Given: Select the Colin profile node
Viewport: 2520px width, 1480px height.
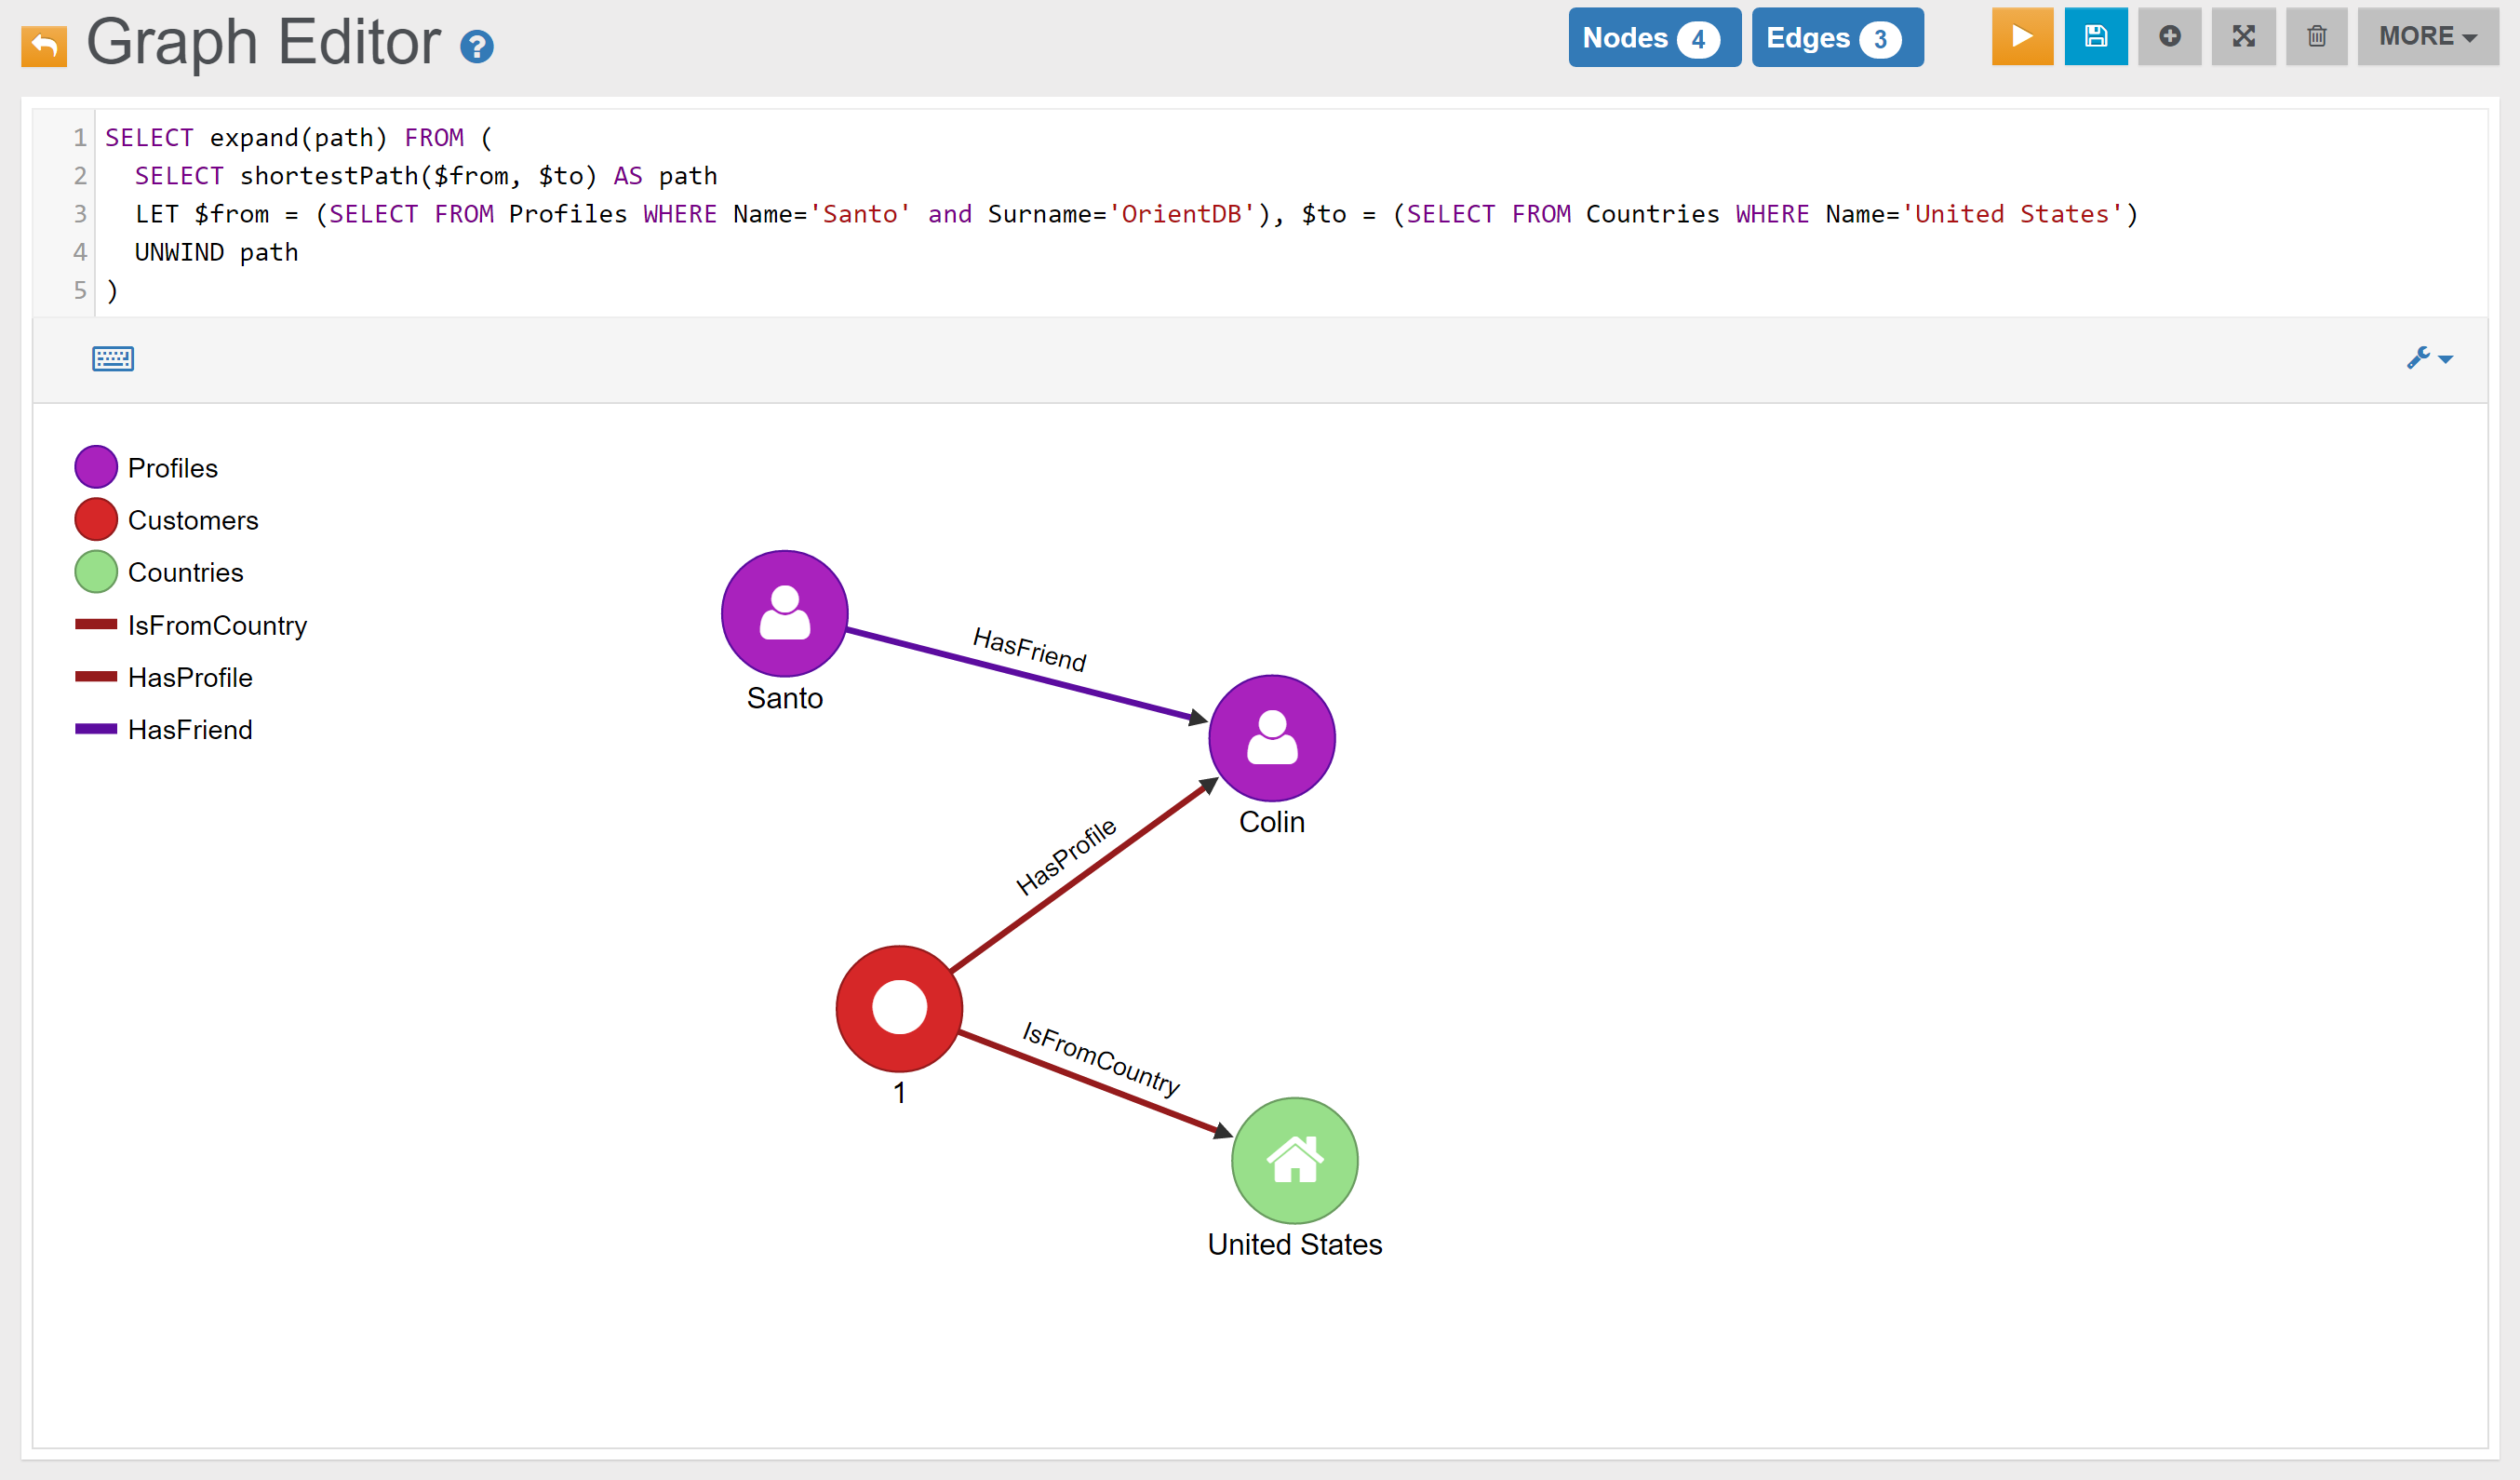Looking at the screenshot, I should pos(1271,738).
